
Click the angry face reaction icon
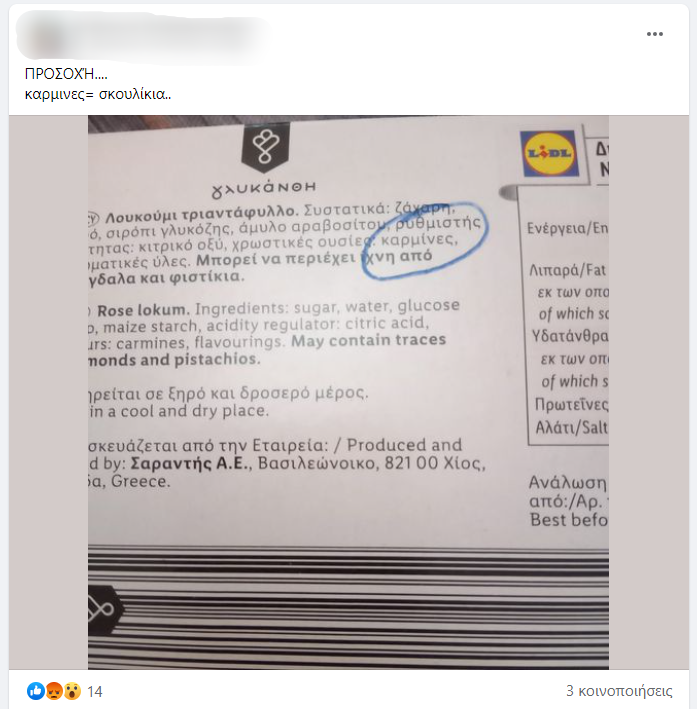click(x=54, y=691)
